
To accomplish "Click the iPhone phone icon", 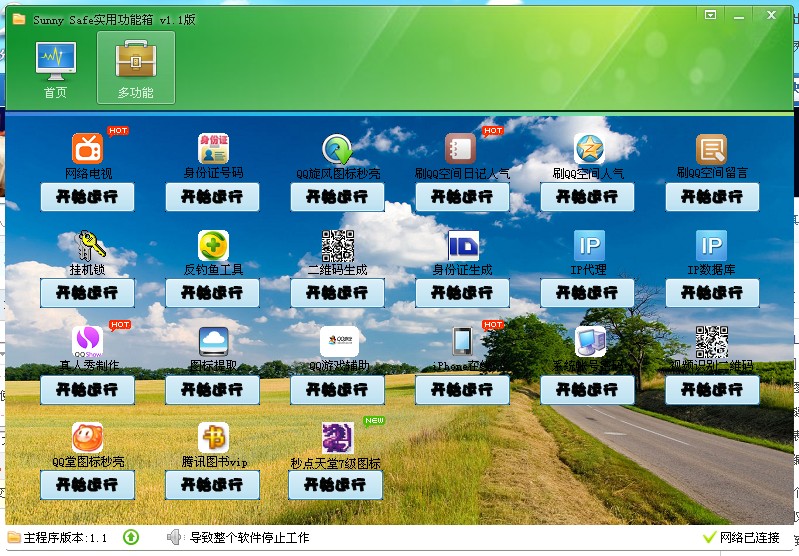I will (462, 341).
